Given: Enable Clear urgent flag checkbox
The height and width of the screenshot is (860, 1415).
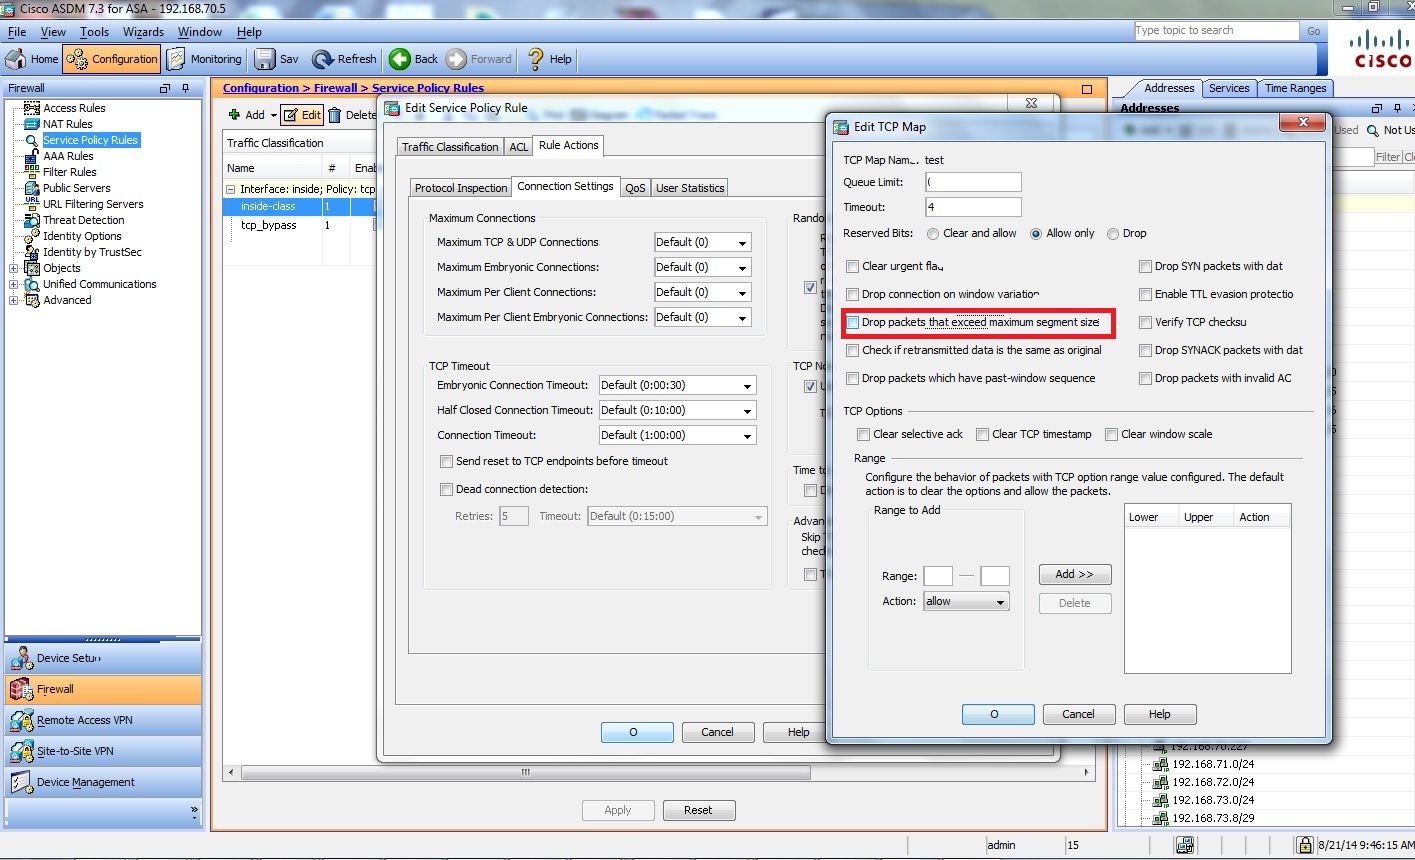Looking at the screenshot, I should (852, 266).
